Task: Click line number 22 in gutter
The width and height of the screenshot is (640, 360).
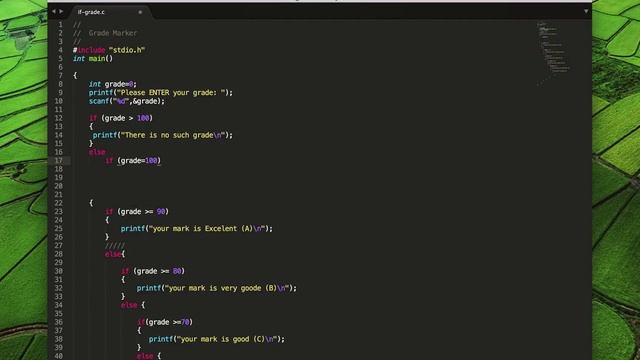Action: pos(59,203)
